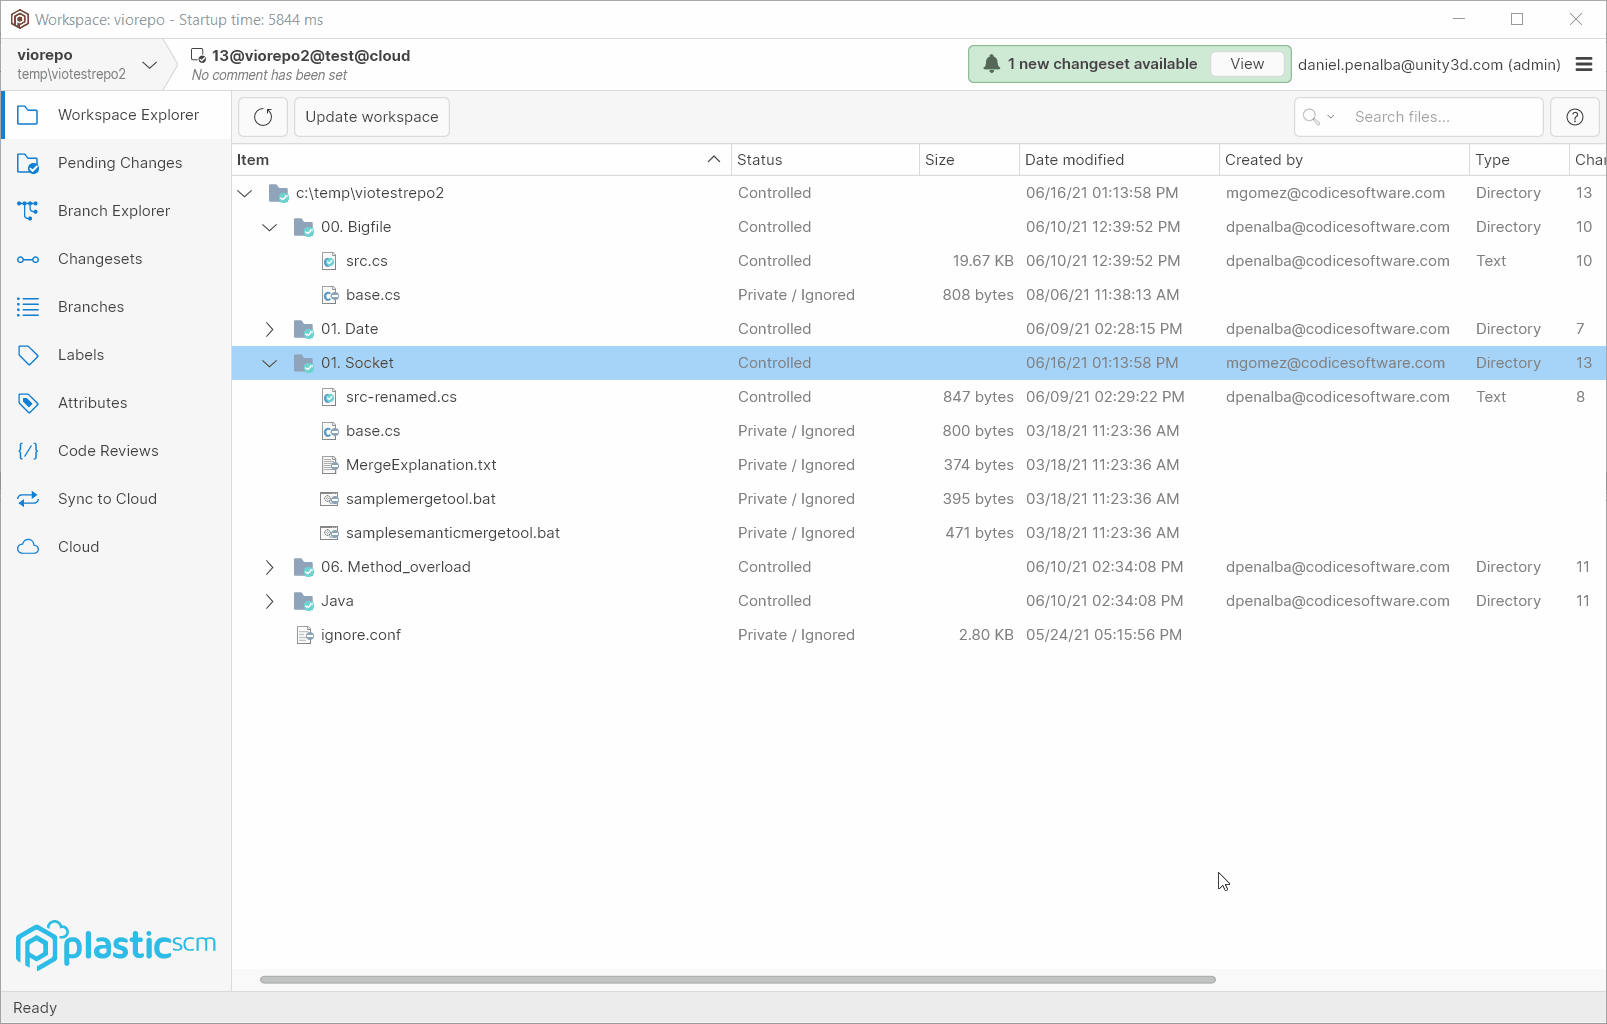Open the Attributes view
This screenshot has width=1607, height=1024.
point(93,402)
